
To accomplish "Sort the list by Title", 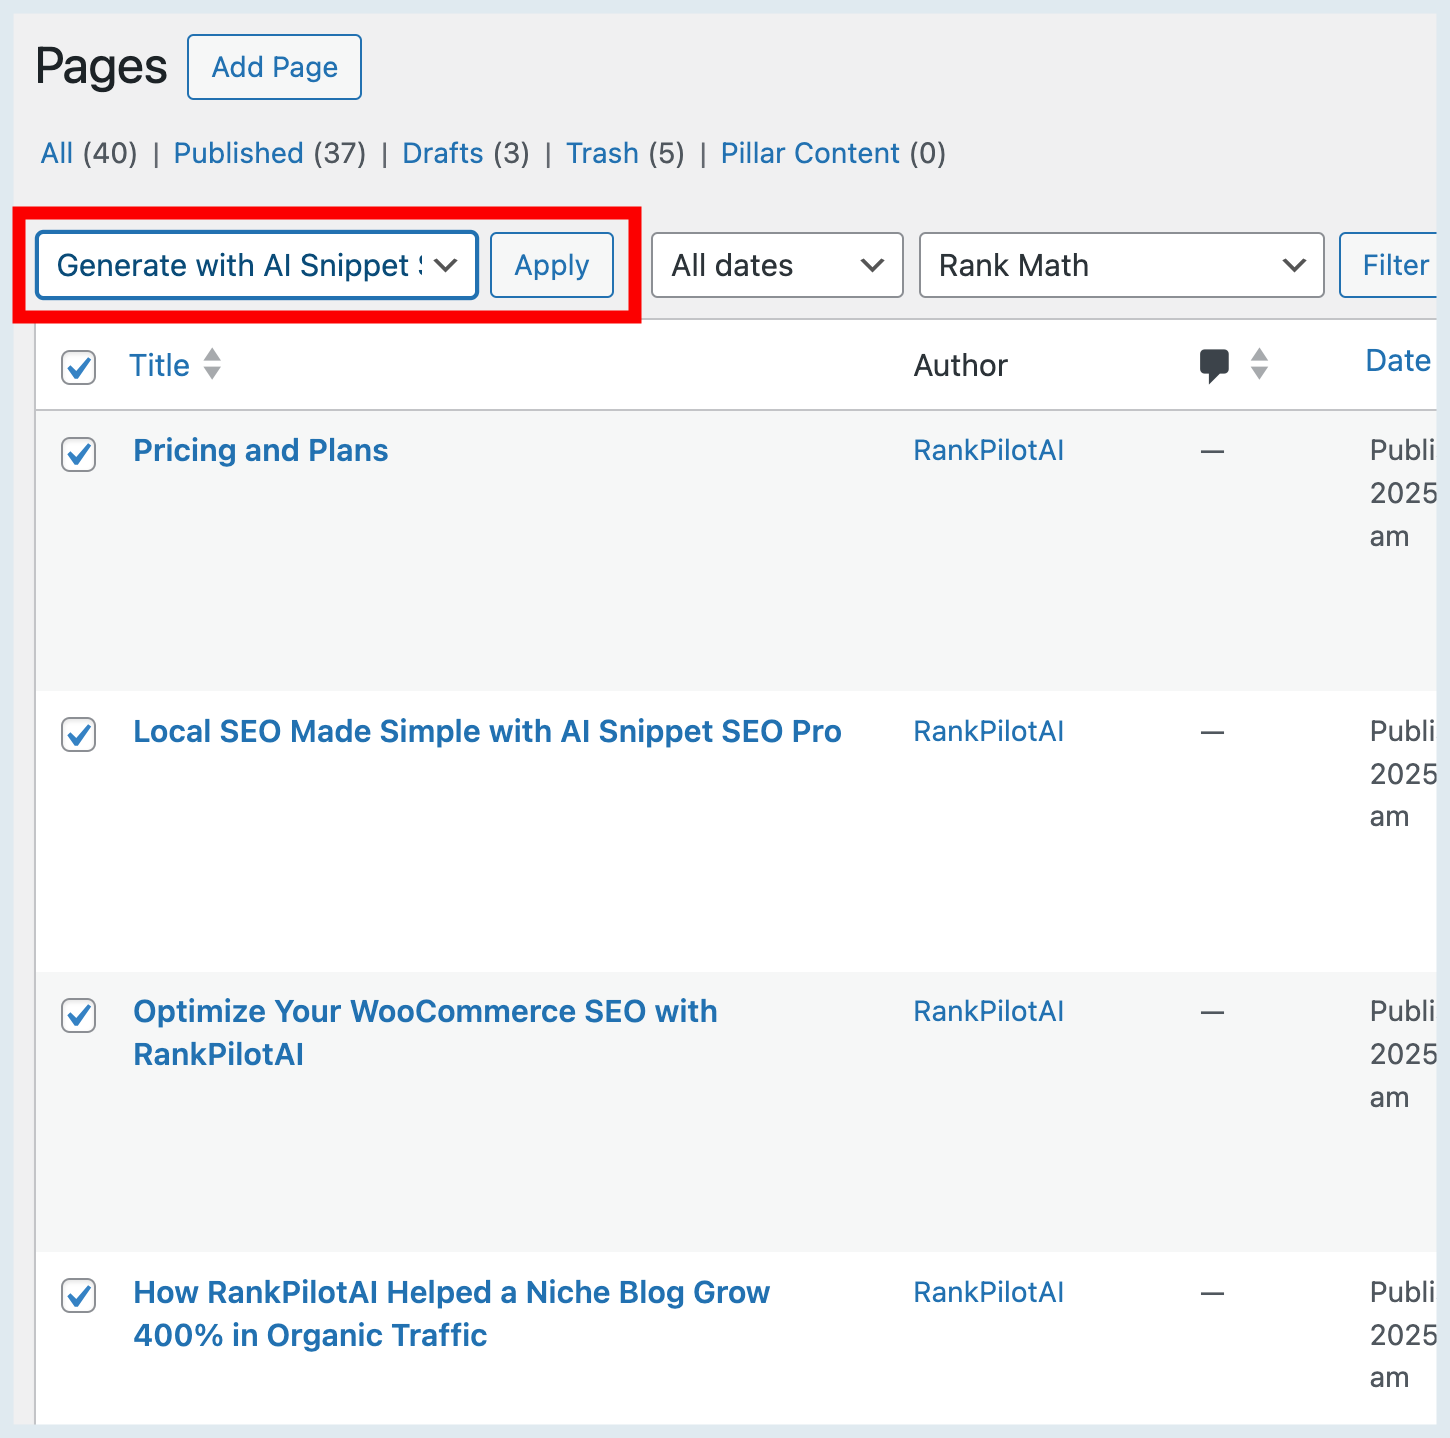I will [x=159, y=365].
